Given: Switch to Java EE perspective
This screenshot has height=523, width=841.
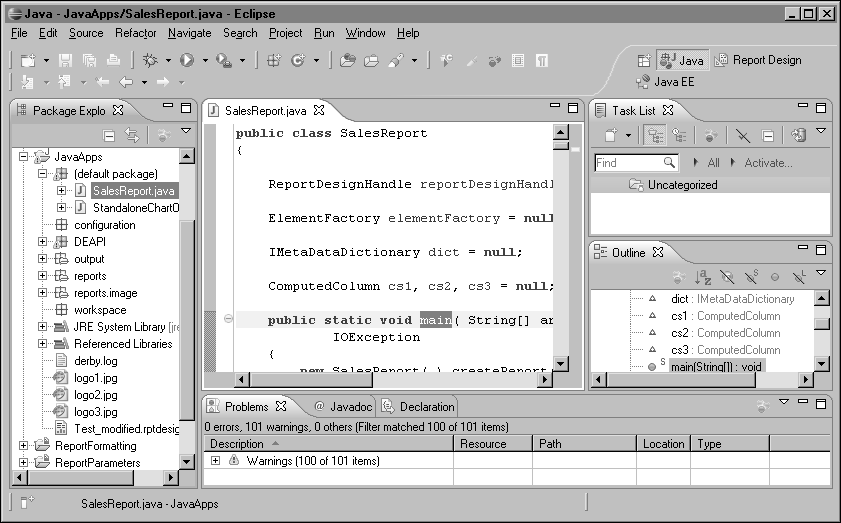Looking at the screenshot, I should click(665, 82).
